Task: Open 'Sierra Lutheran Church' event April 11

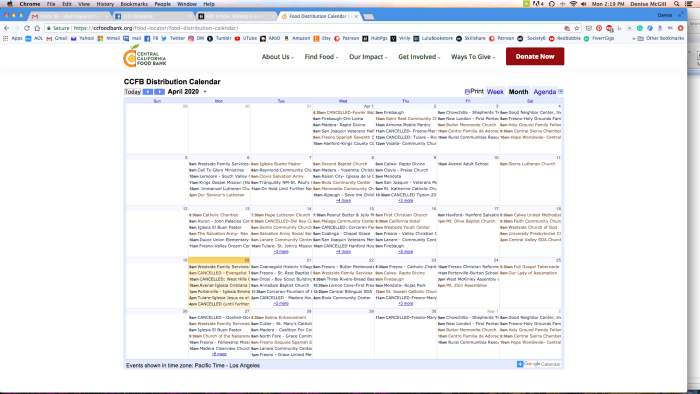Action: [x=528, y=164]
